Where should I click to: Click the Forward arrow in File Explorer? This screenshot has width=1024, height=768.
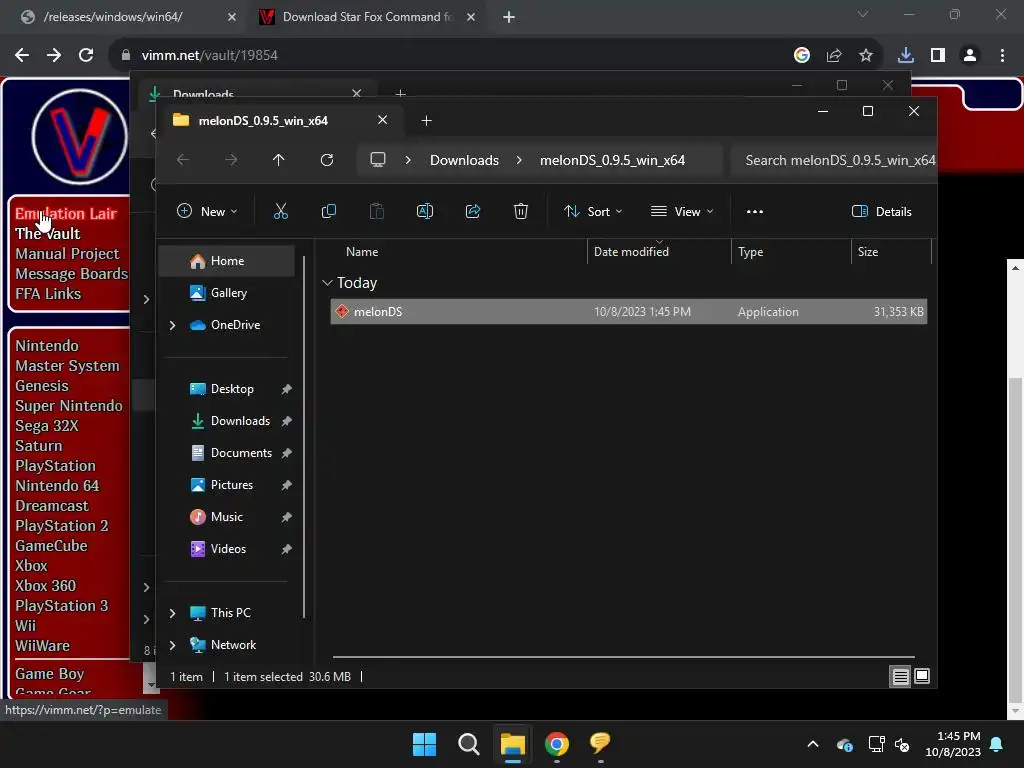[x=231, y=160]
